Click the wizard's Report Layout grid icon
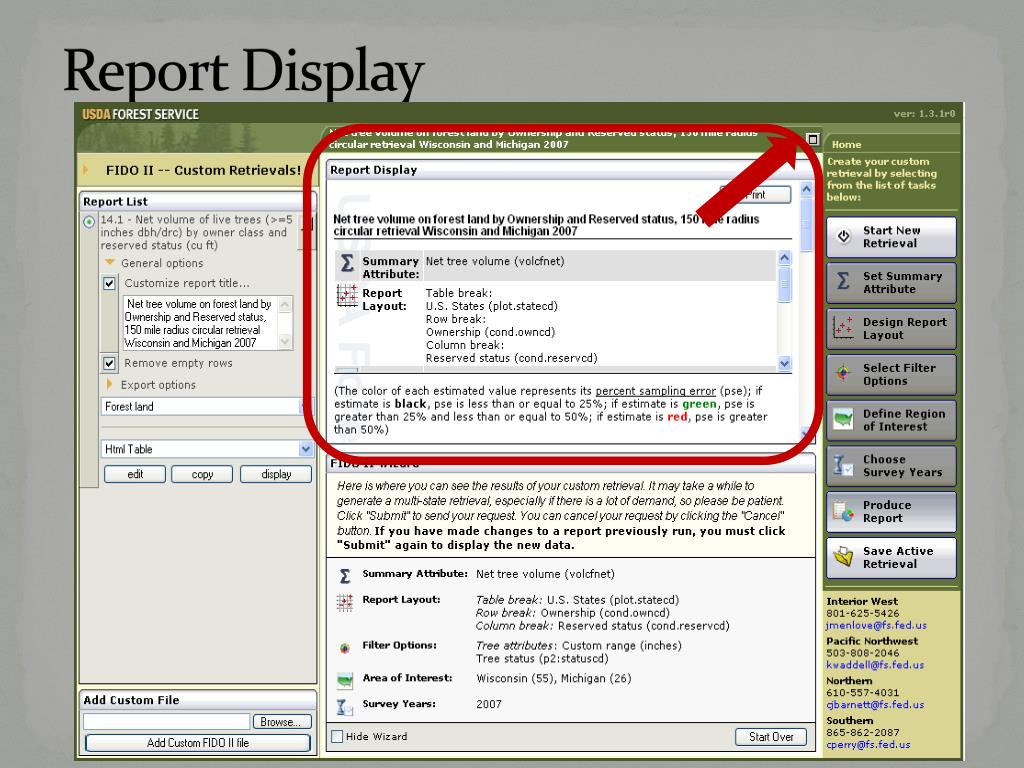The width and height of the screenshot is (1024, 768). click(x=345, y=602)
